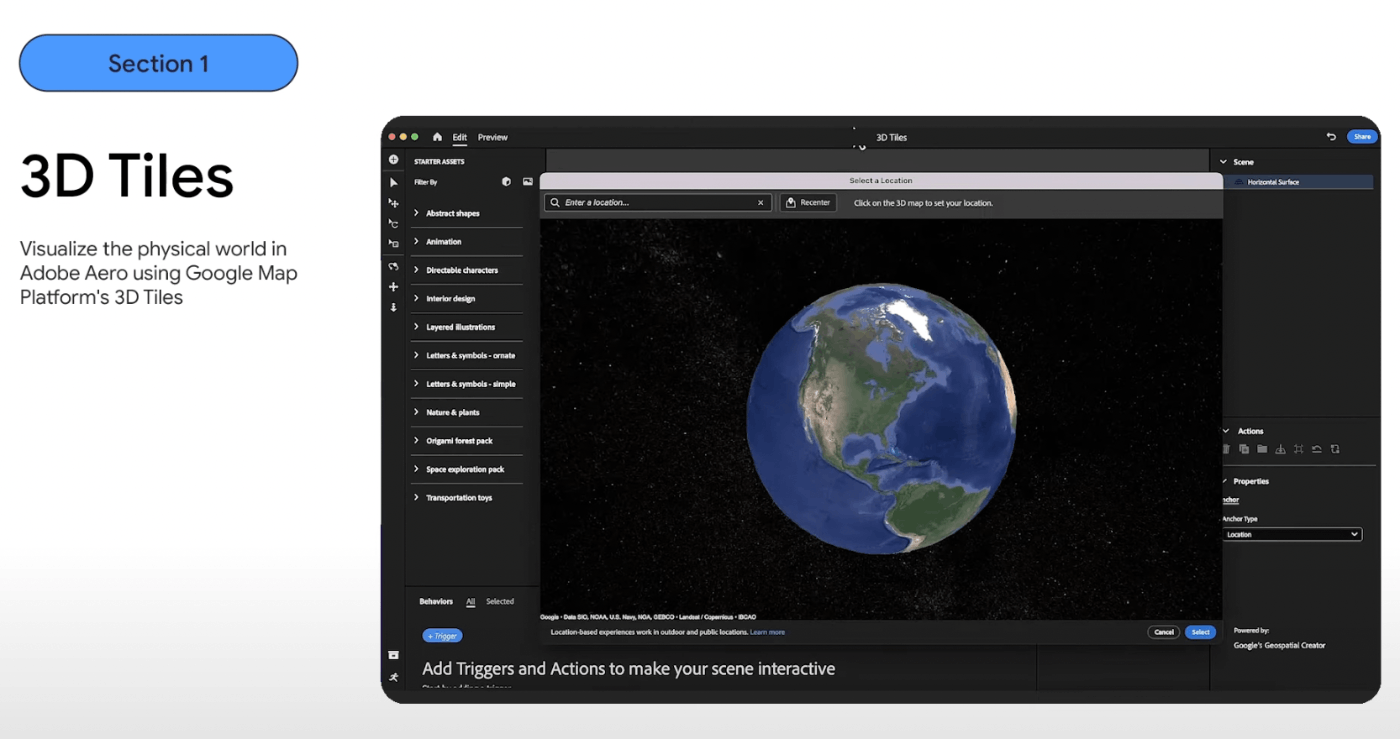Select the arrow selection tool in left toolbar
The height and width of the screenshot is (739, 1400).
click(393, 181)
